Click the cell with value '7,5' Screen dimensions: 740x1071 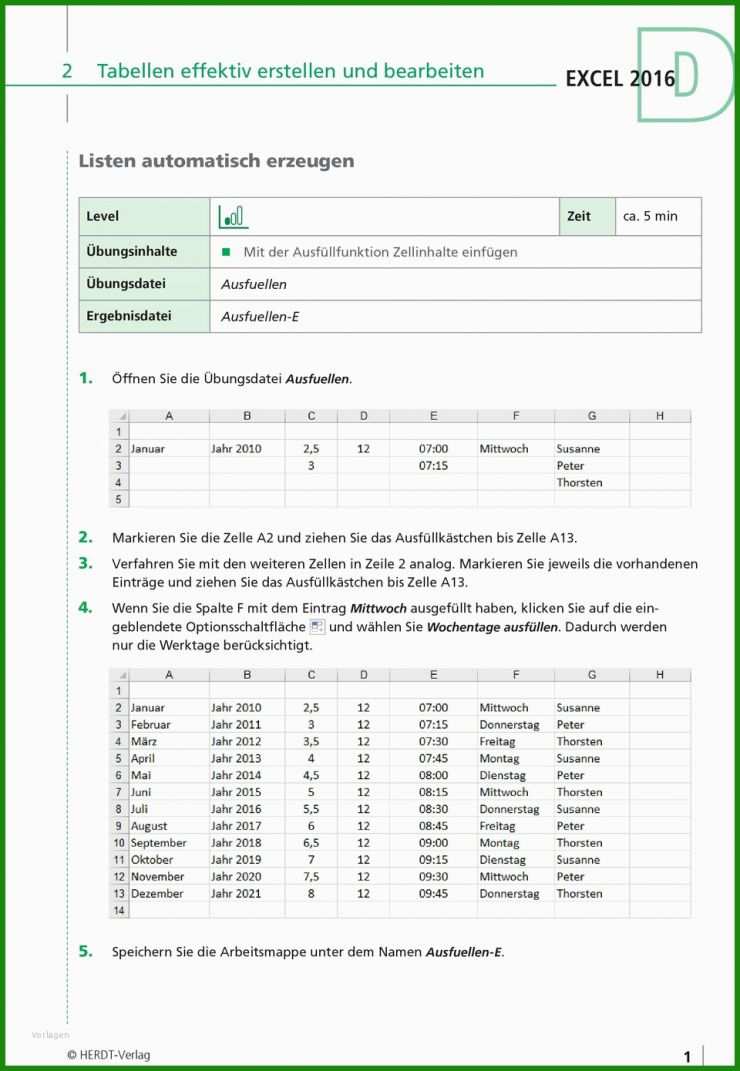point(311,877)
